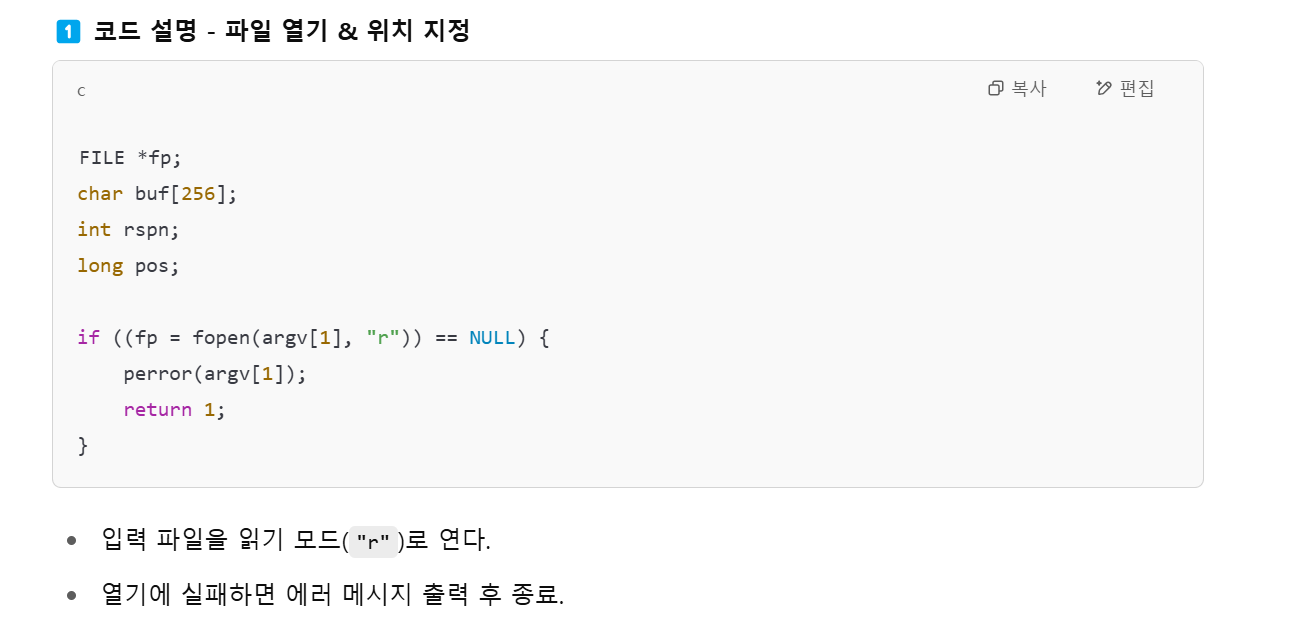The image size is (1297, 624).
Task: Click the copy icon beside 복사
Action: [995, 88]
